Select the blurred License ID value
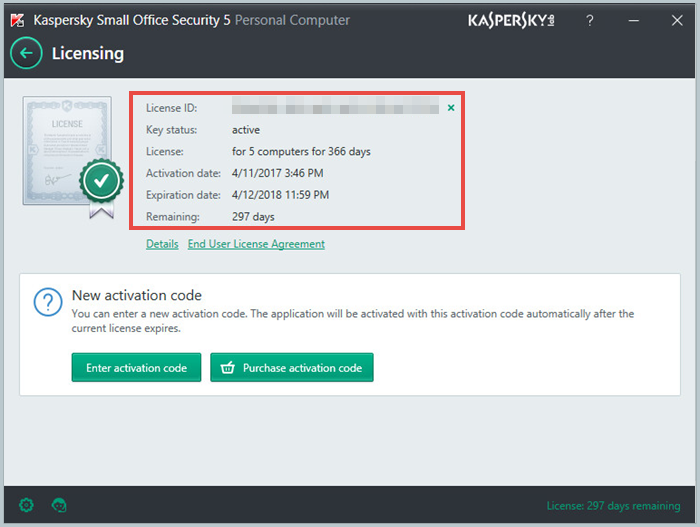This screenshot has height=527, width=700. click(x=335, y=106)
